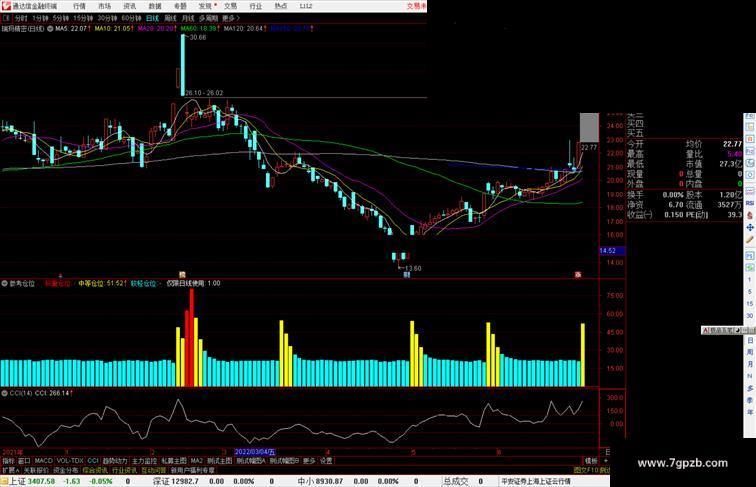Expand 更多 indicator list

pyautogui.click(x=309, y=461)
